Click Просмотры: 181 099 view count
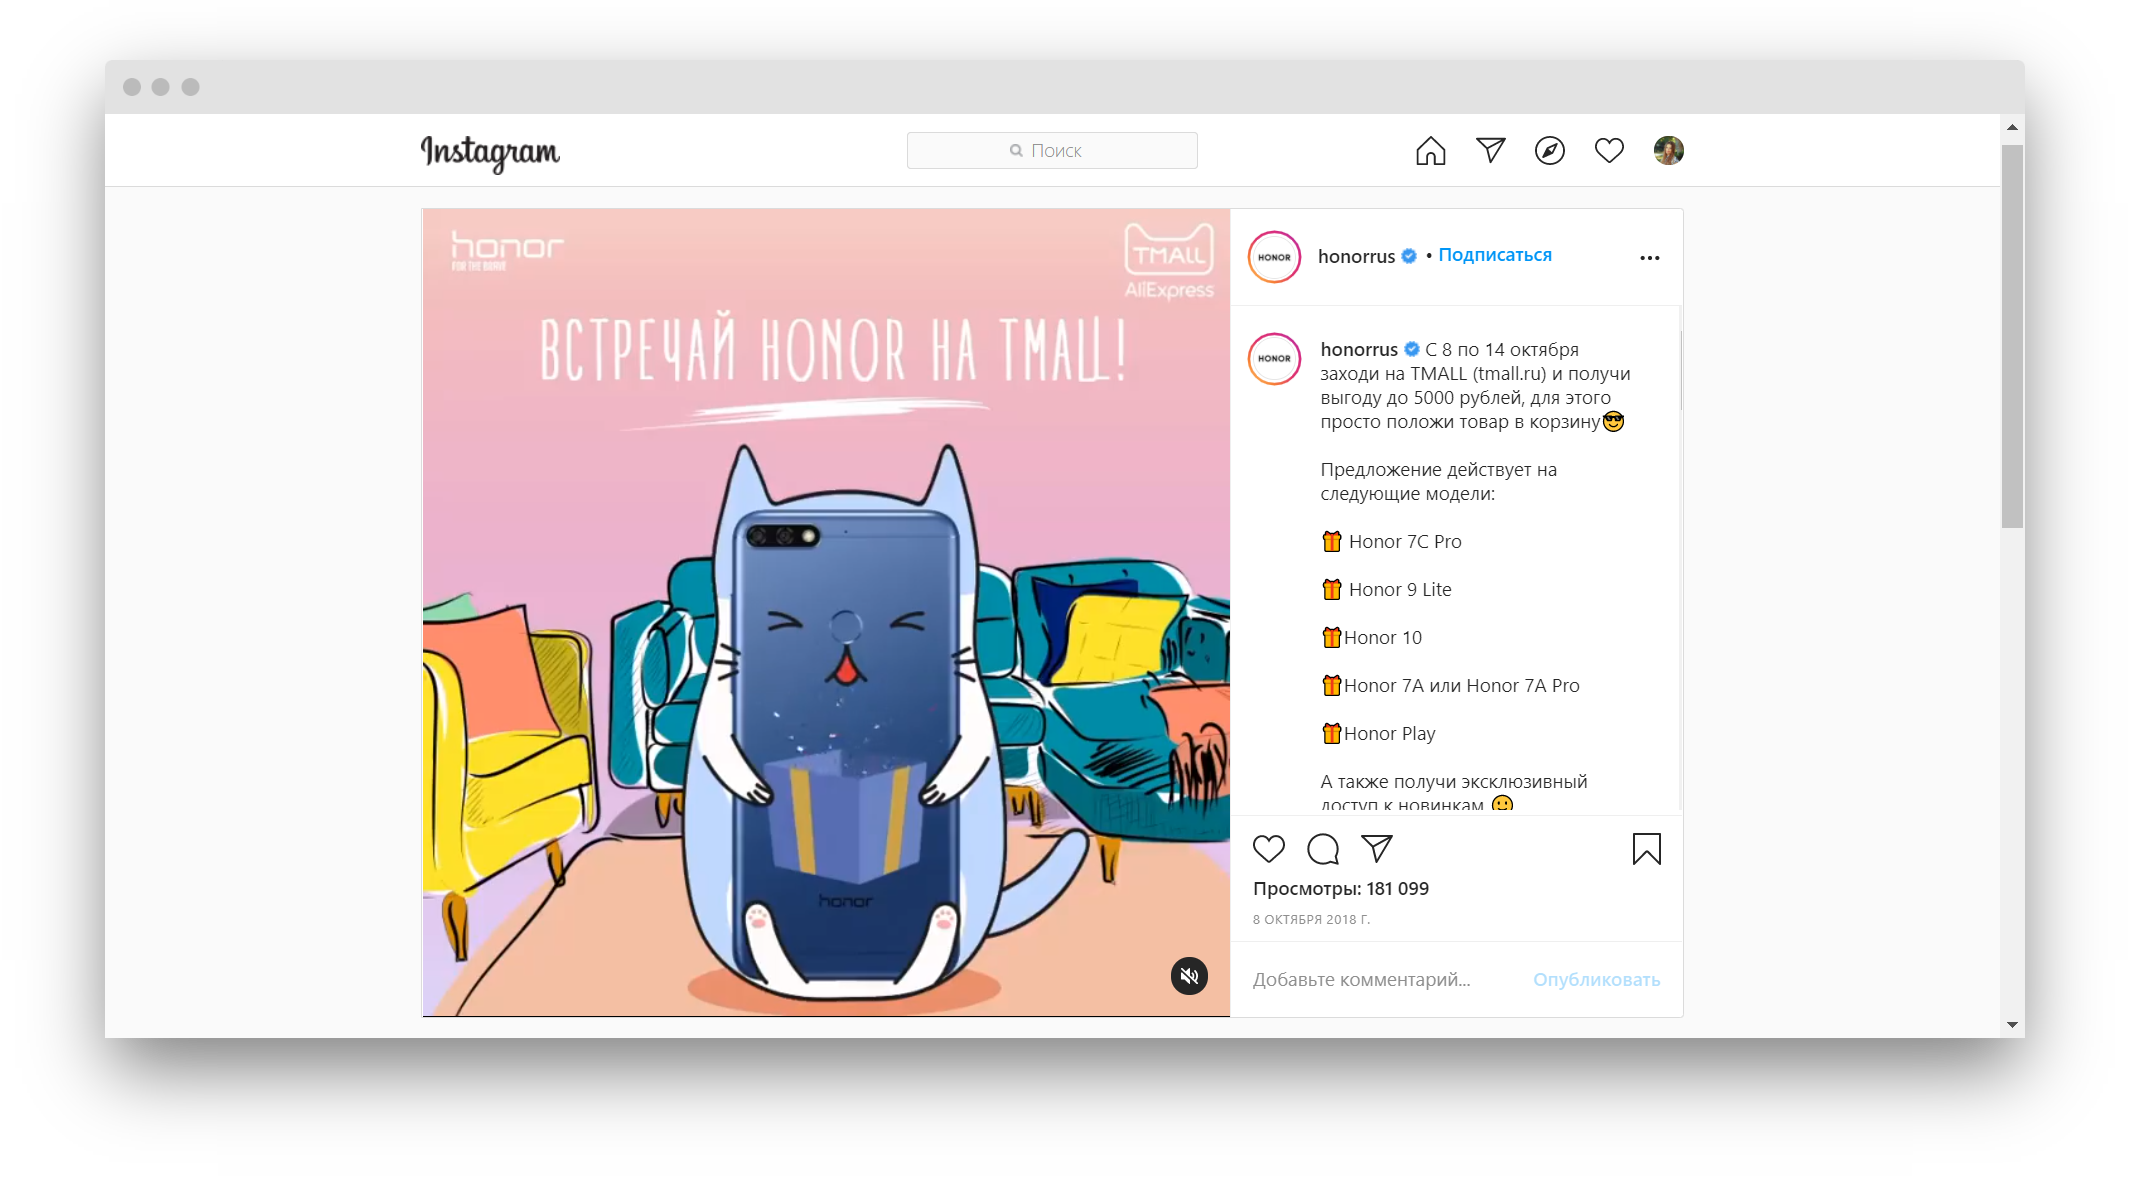 [x=1341, y=888]
